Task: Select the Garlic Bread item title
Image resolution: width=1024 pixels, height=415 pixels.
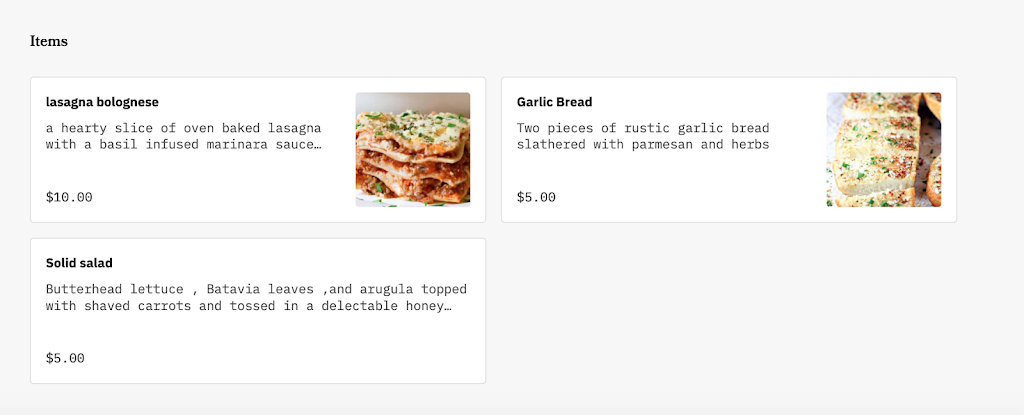Action: [554, 102]
